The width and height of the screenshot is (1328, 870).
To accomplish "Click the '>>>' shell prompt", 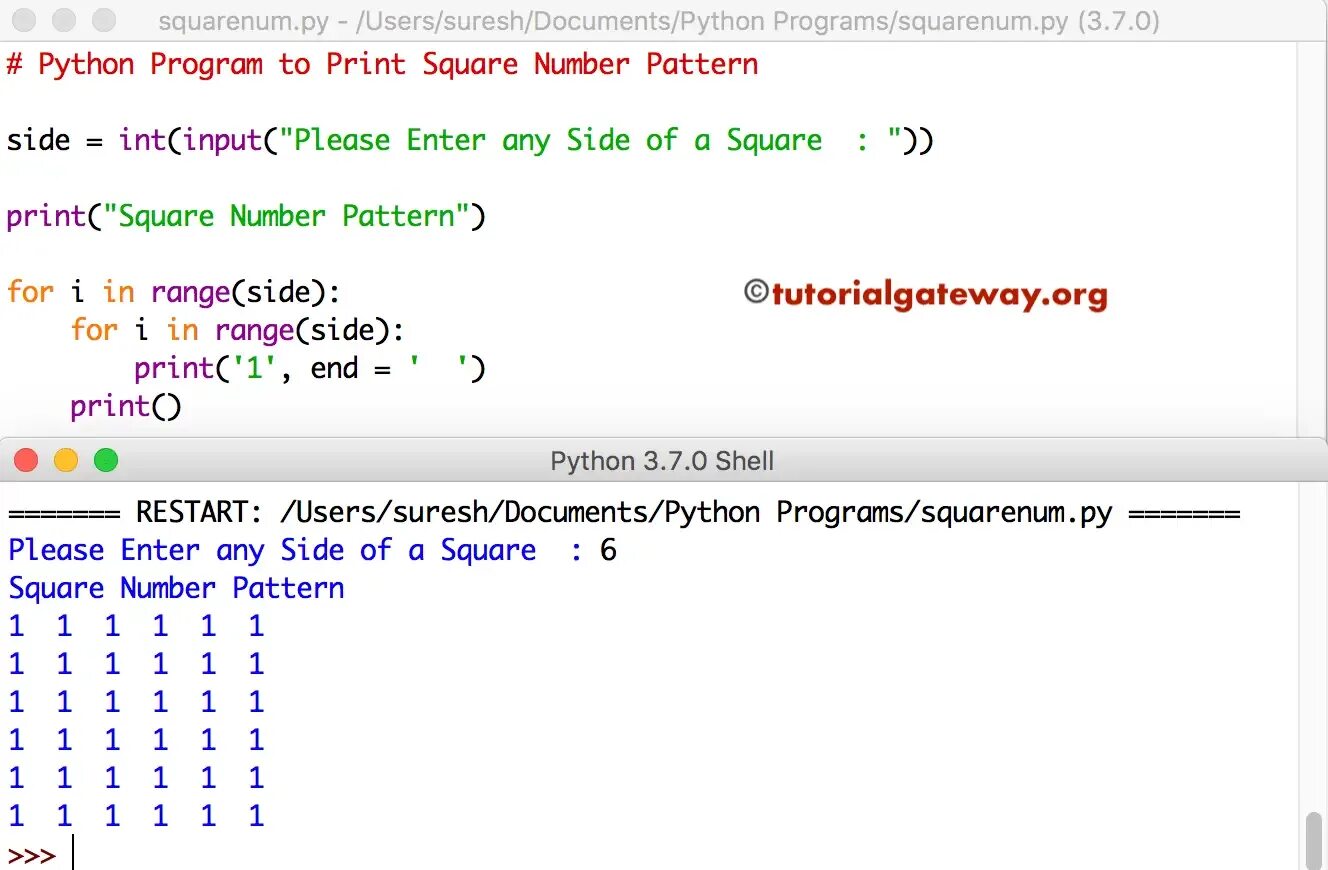I will (x=32, y=856).
